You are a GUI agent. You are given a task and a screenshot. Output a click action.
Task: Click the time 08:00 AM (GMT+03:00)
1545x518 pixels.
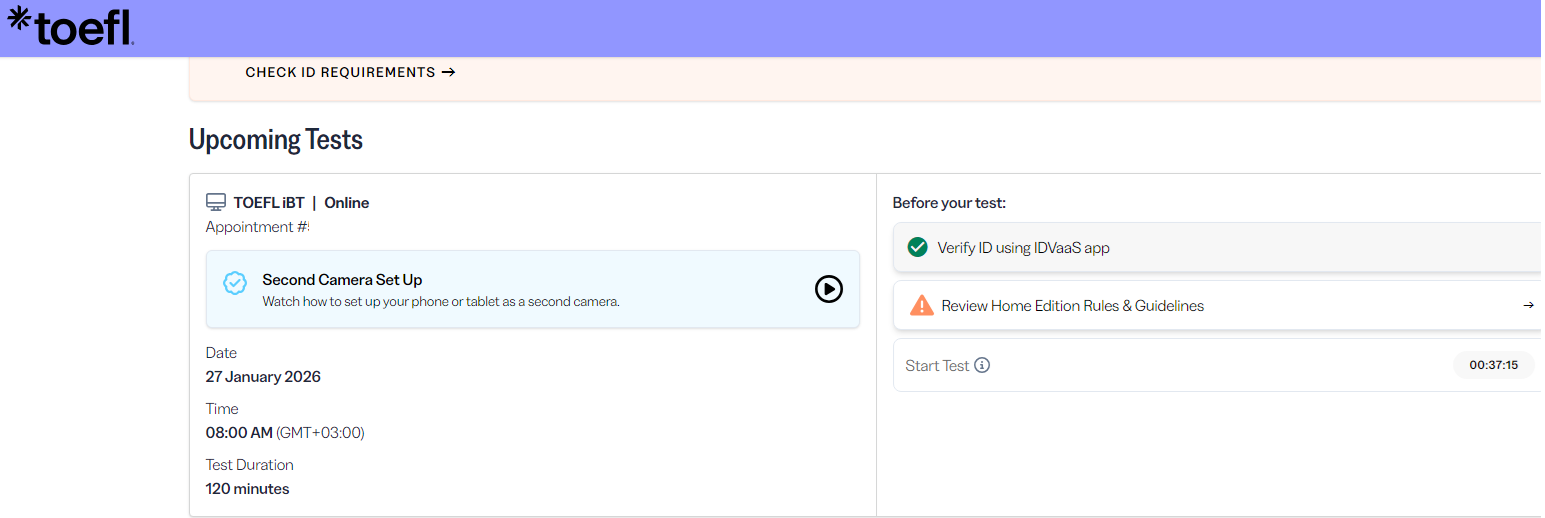click(285, 433)
